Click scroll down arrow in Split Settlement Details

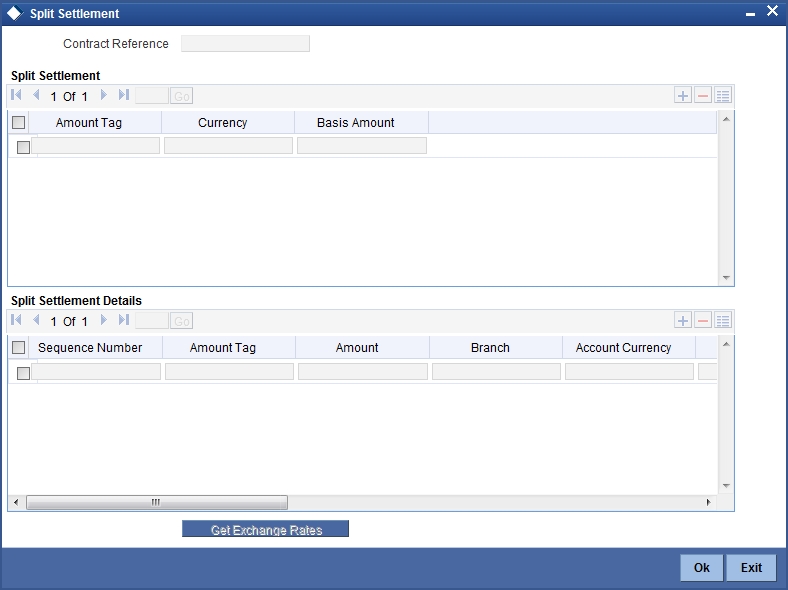[726, 485]
